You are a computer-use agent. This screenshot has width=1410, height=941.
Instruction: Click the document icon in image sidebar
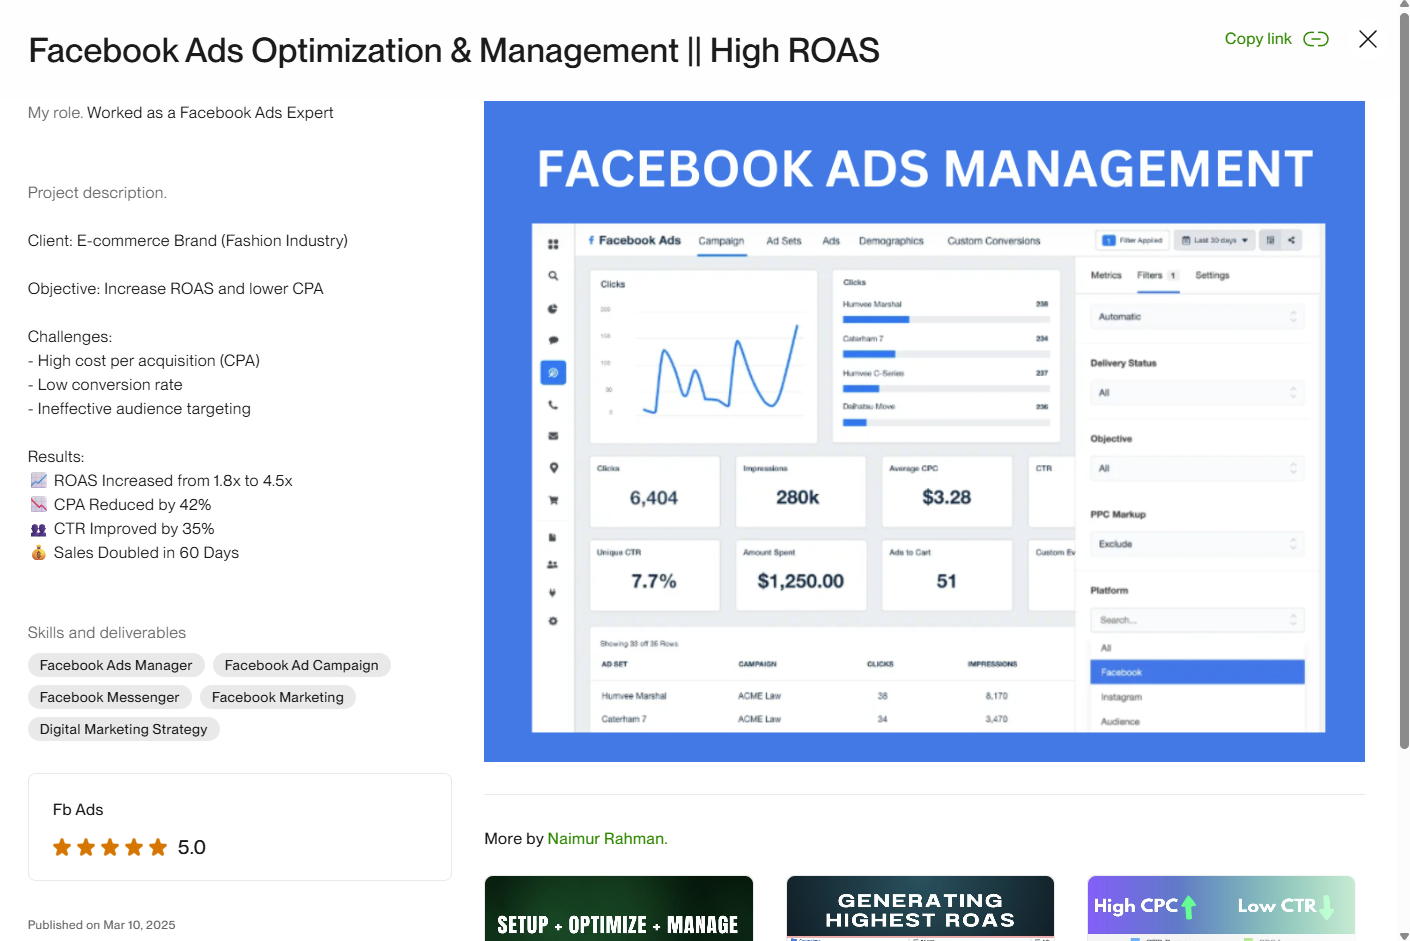553,537
